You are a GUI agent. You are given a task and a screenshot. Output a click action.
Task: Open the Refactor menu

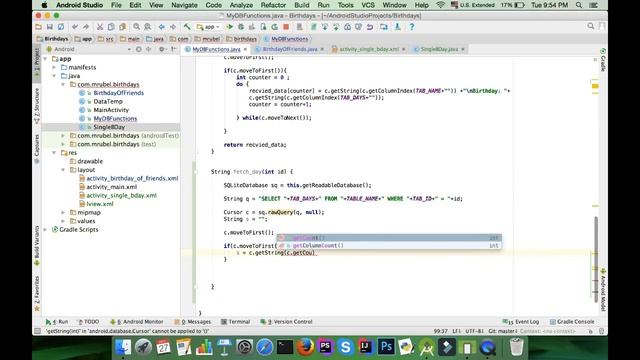(273, 5)
